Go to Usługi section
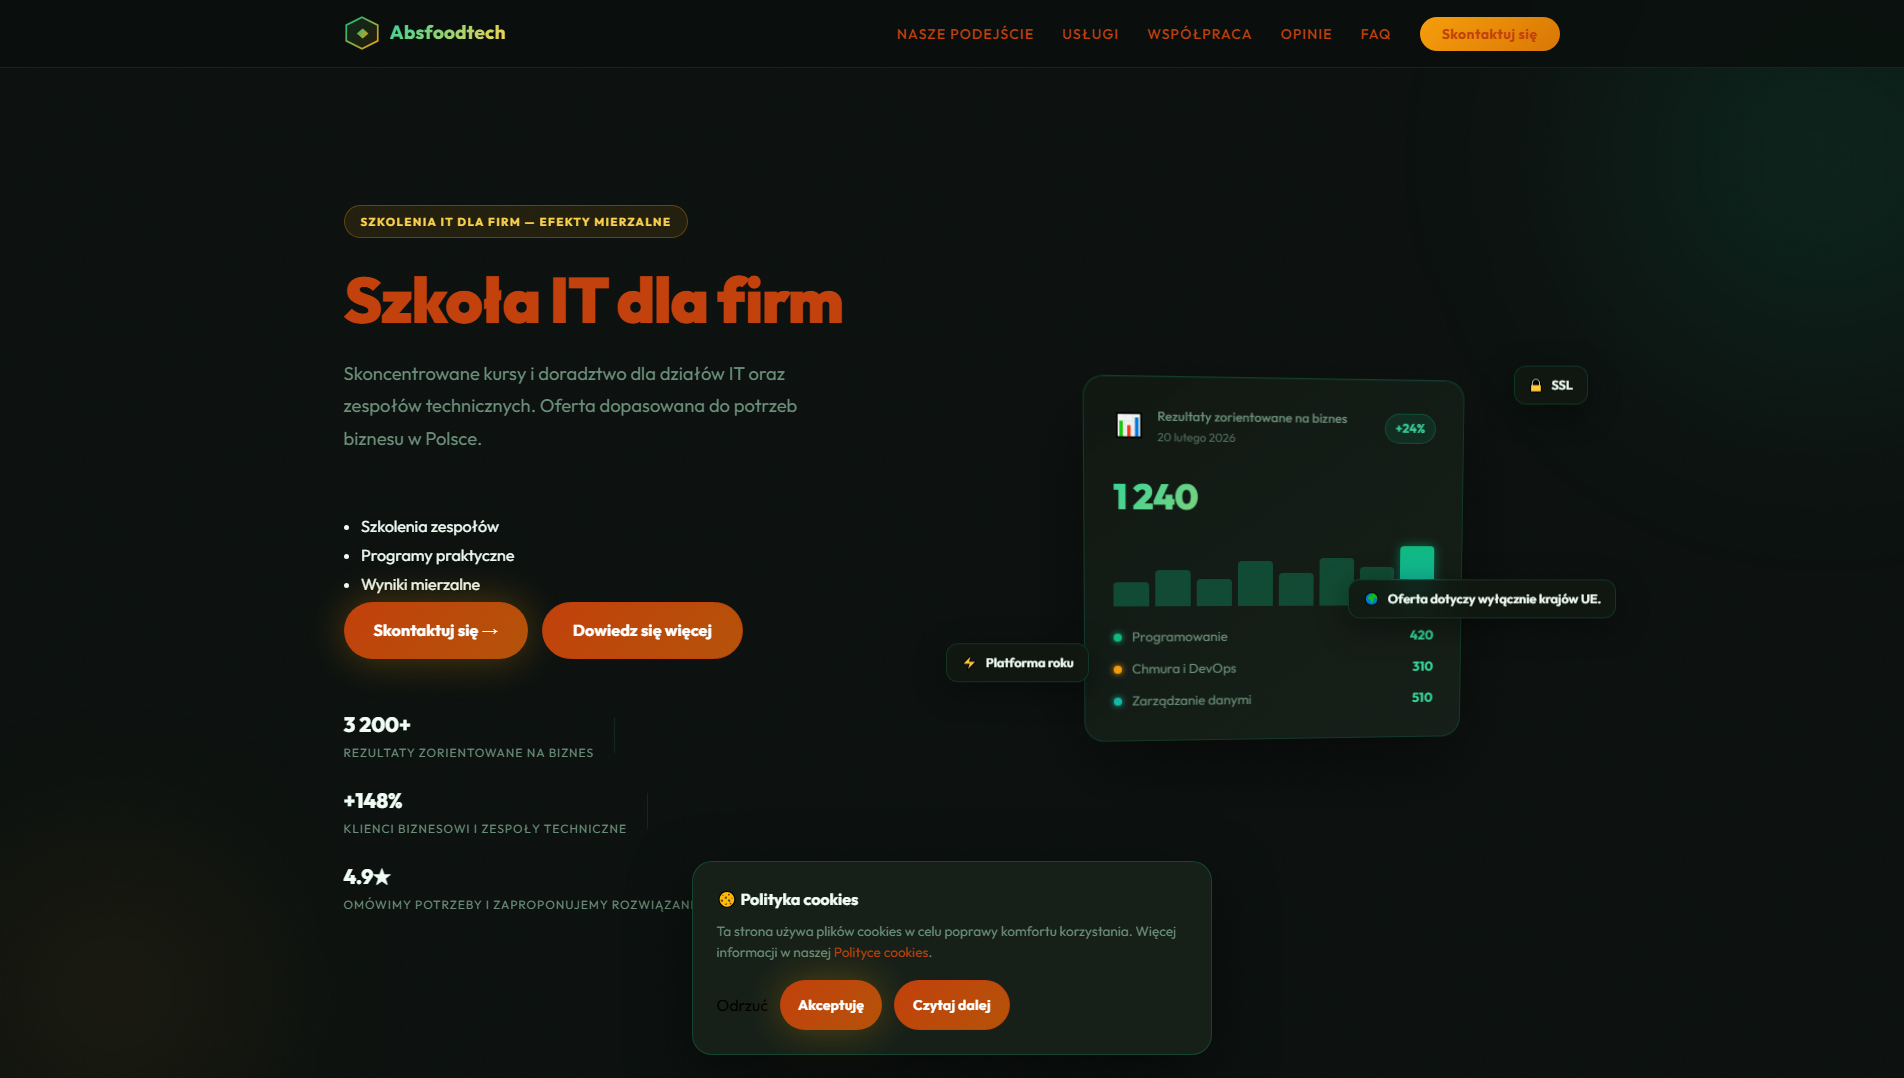Viewport: 1904px width, 1078px height. tap(1090, 34)
